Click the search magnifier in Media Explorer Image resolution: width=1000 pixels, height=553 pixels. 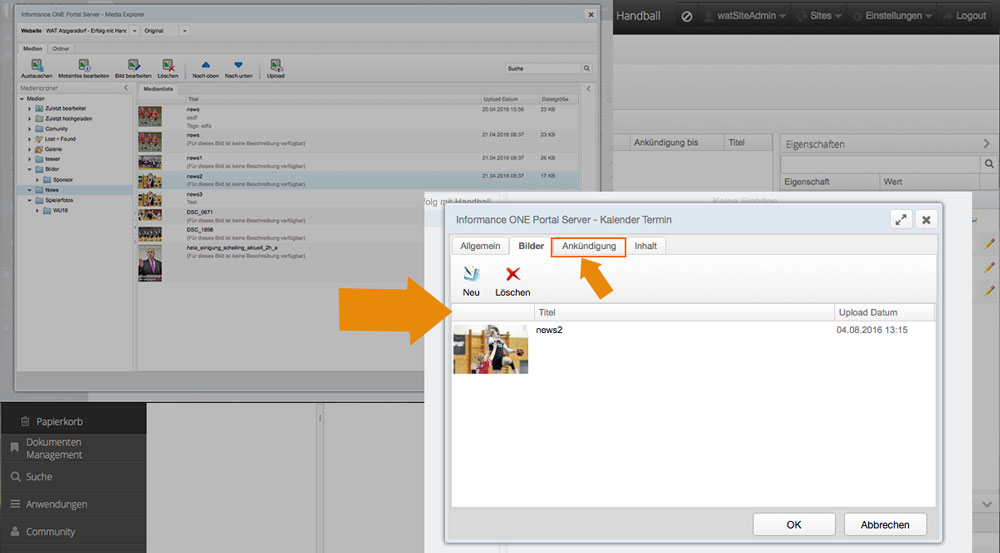[x=586, y=68]
